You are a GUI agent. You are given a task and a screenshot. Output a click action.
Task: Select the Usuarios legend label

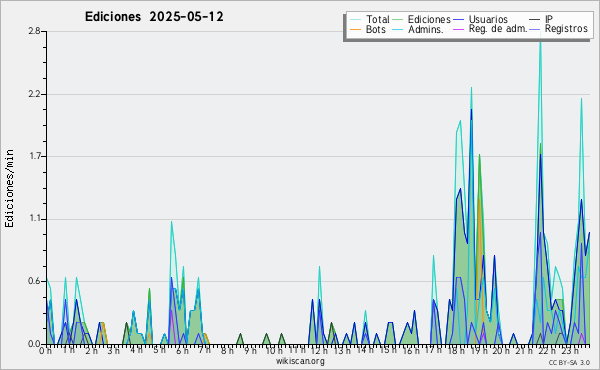point(488,20)
